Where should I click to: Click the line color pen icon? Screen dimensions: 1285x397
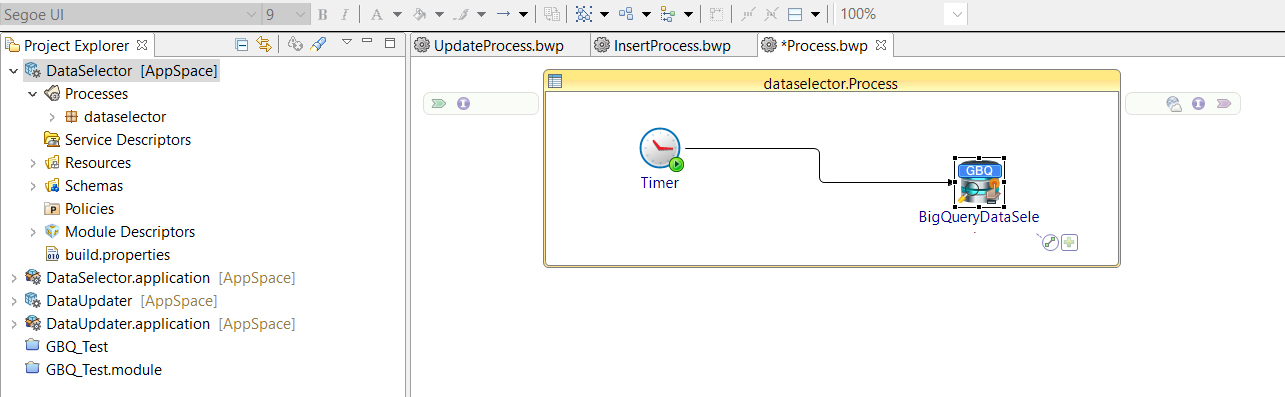pyautogui.click(x=461, y=14)
